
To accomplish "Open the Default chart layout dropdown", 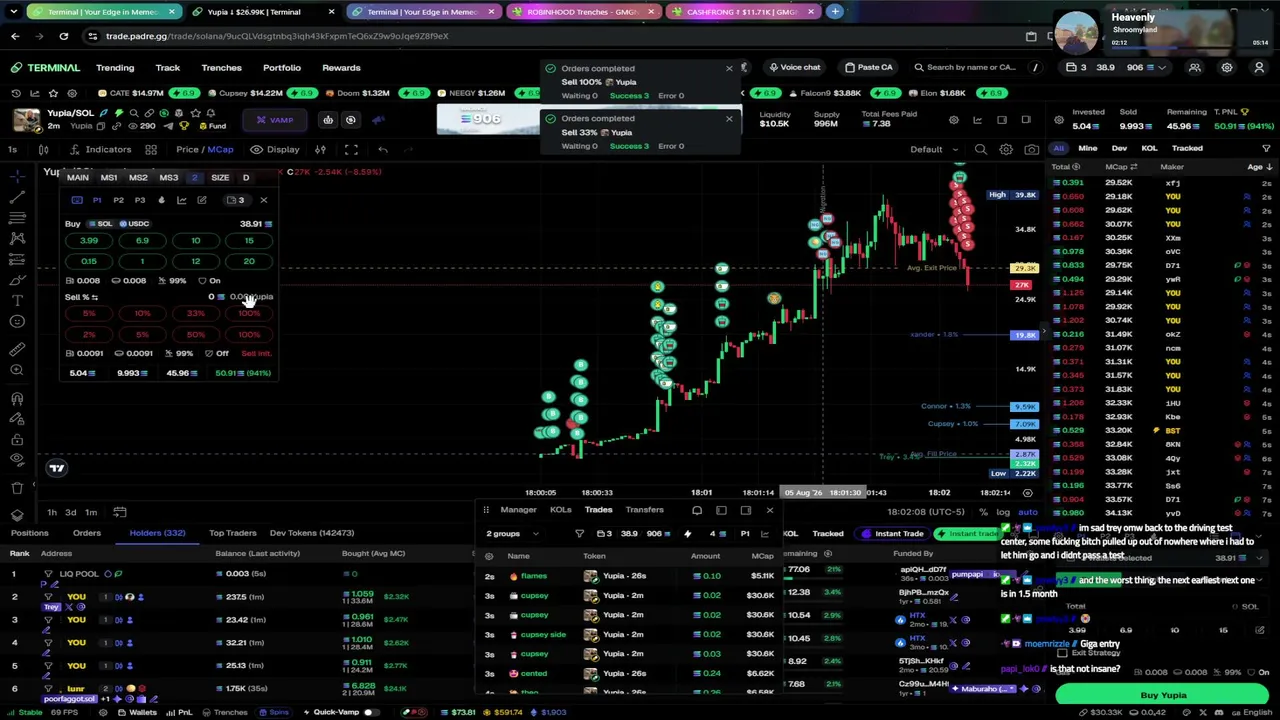I will click(x=932, y=150).
